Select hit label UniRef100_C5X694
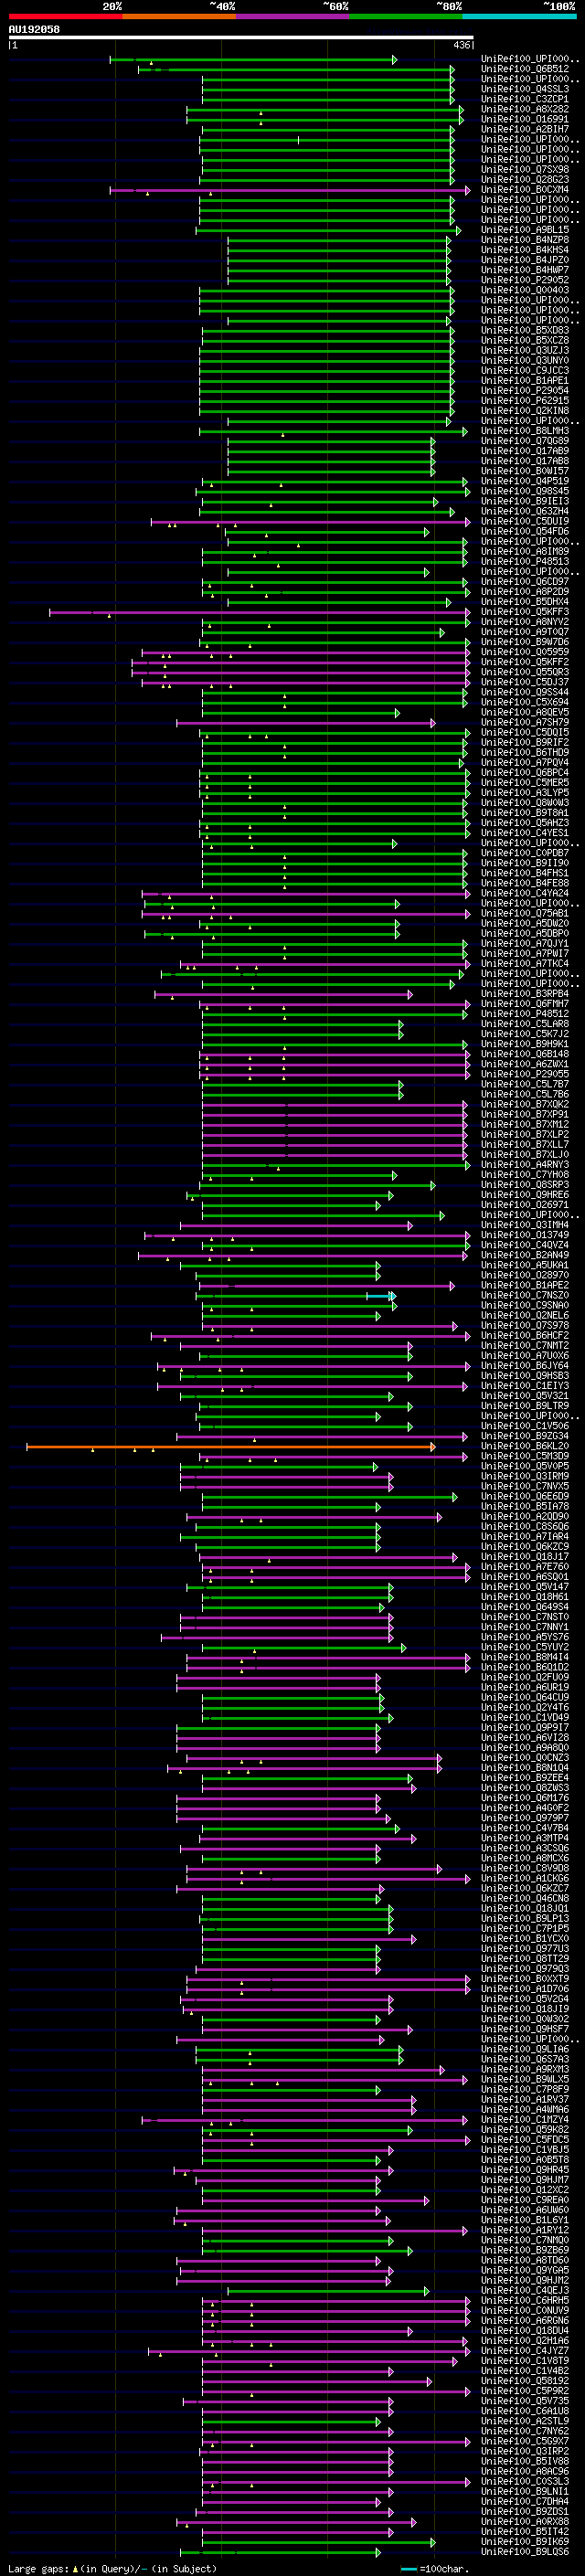The height and width of the screenshot is (2576, 585). point(525,702)
